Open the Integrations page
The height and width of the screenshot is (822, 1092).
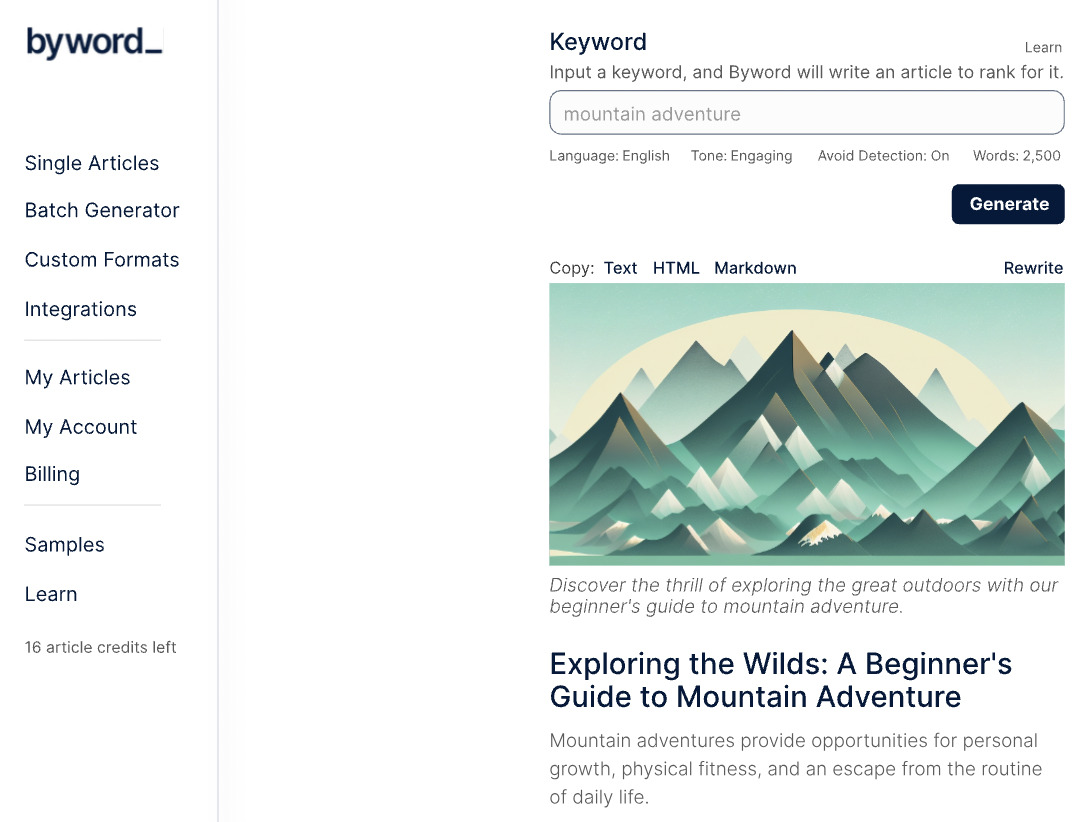tap(80, 309)
